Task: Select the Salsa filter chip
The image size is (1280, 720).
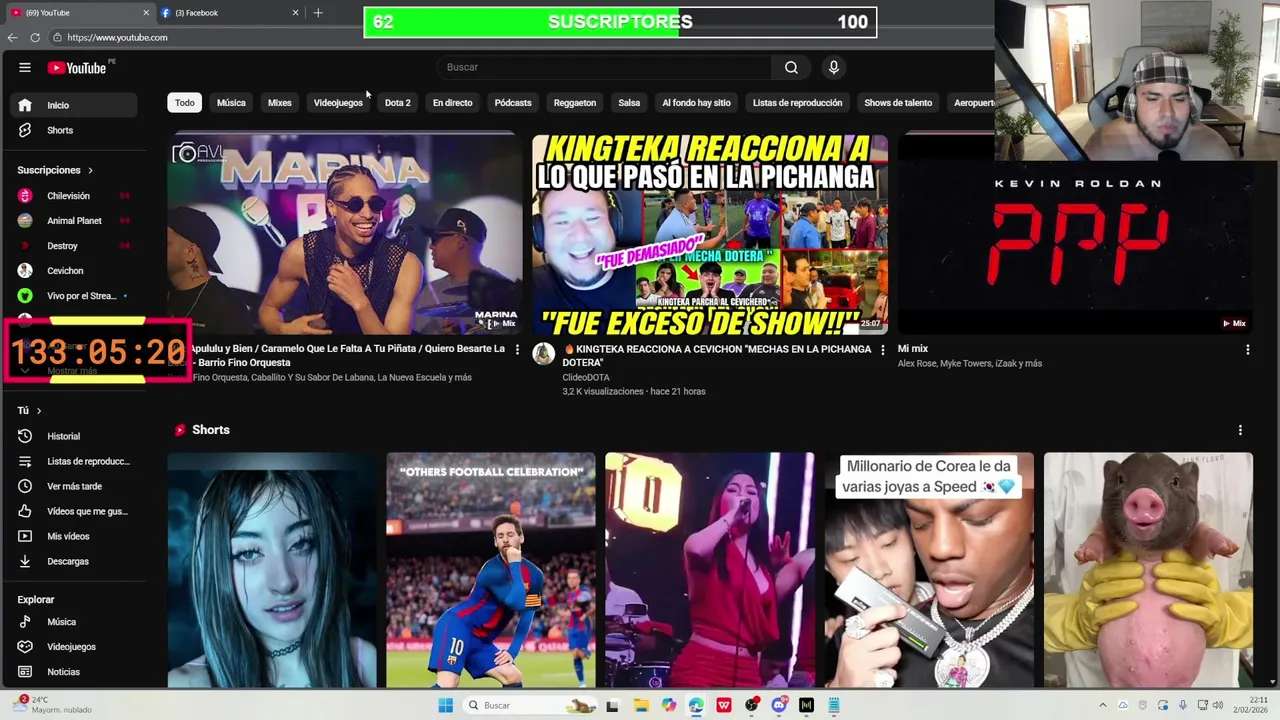Action: click(629, 103)
